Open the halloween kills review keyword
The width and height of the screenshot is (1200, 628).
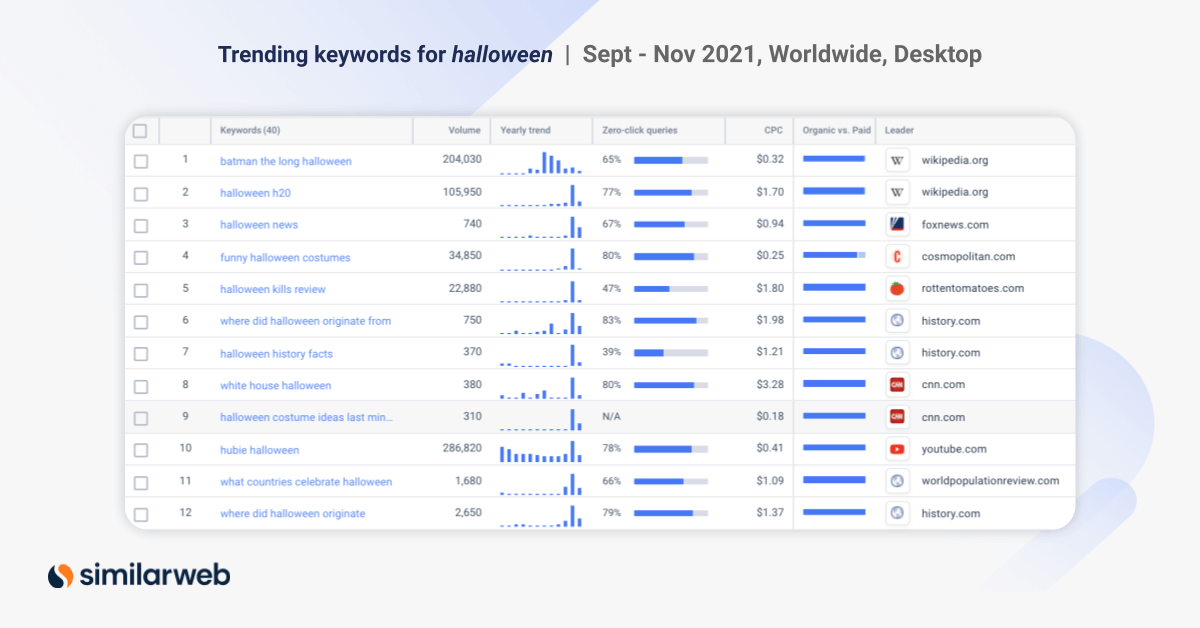[273, 289]
